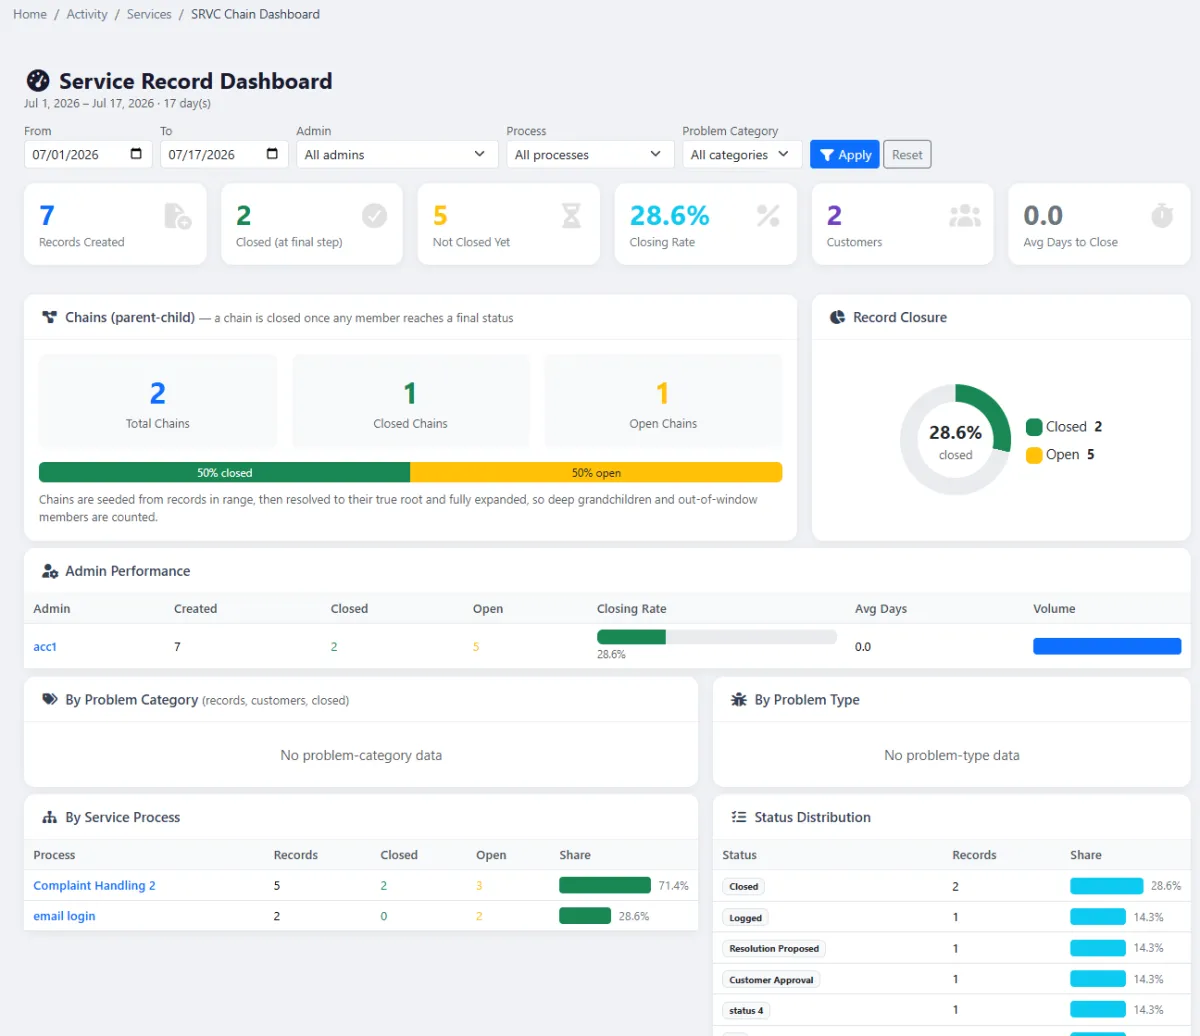Open the email login process link
1200x1036 pixels.
point(64,916)
